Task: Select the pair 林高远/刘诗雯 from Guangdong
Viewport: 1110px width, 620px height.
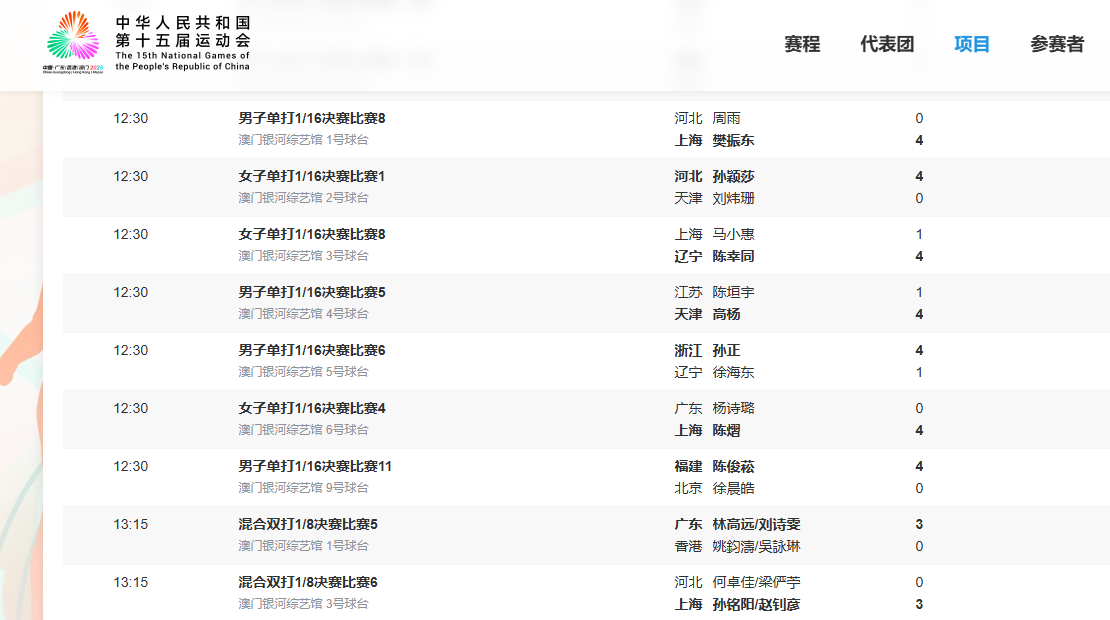Action: click(x=759, y=524)
